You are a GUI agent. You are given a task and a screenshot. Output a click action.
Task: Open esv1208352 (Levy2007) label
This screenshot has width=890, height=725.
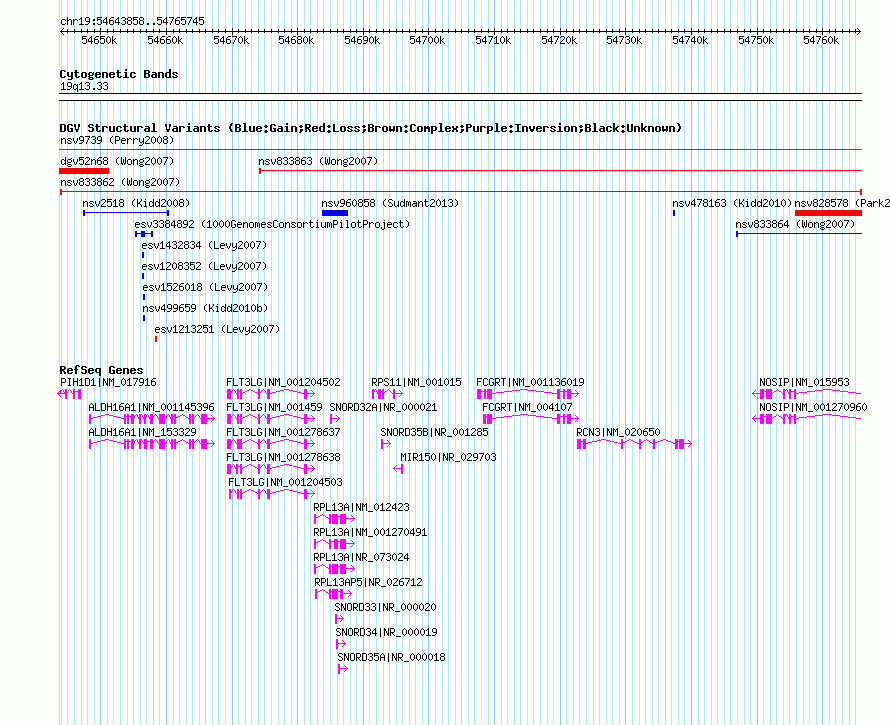tap(204, 266)
